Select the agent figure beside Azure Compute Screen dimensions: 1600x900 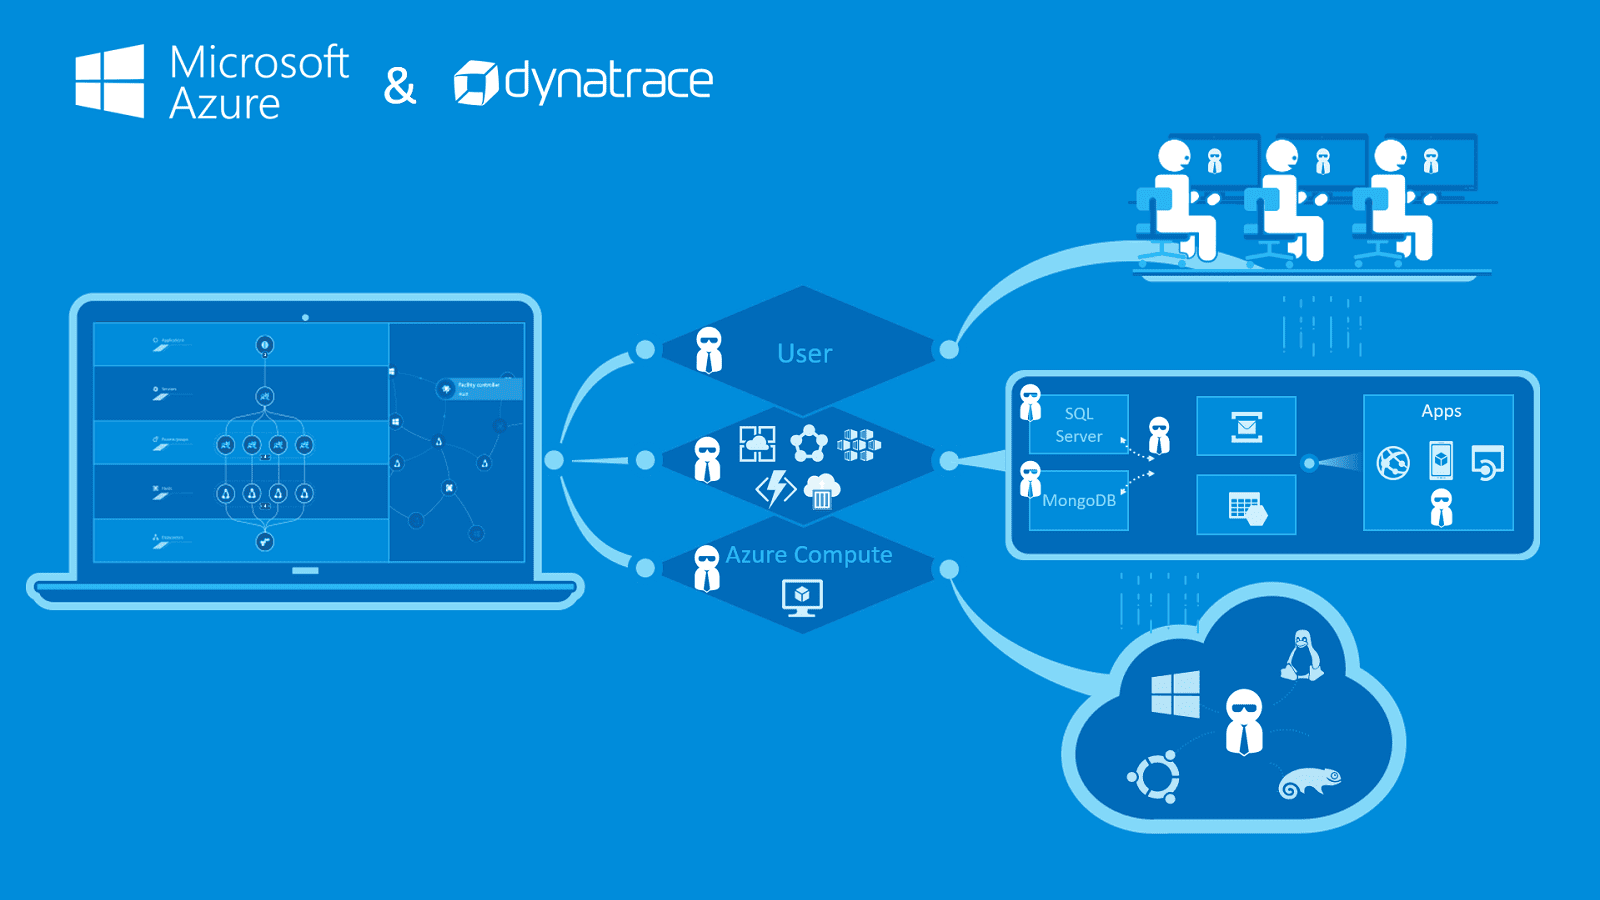(707, 568)
